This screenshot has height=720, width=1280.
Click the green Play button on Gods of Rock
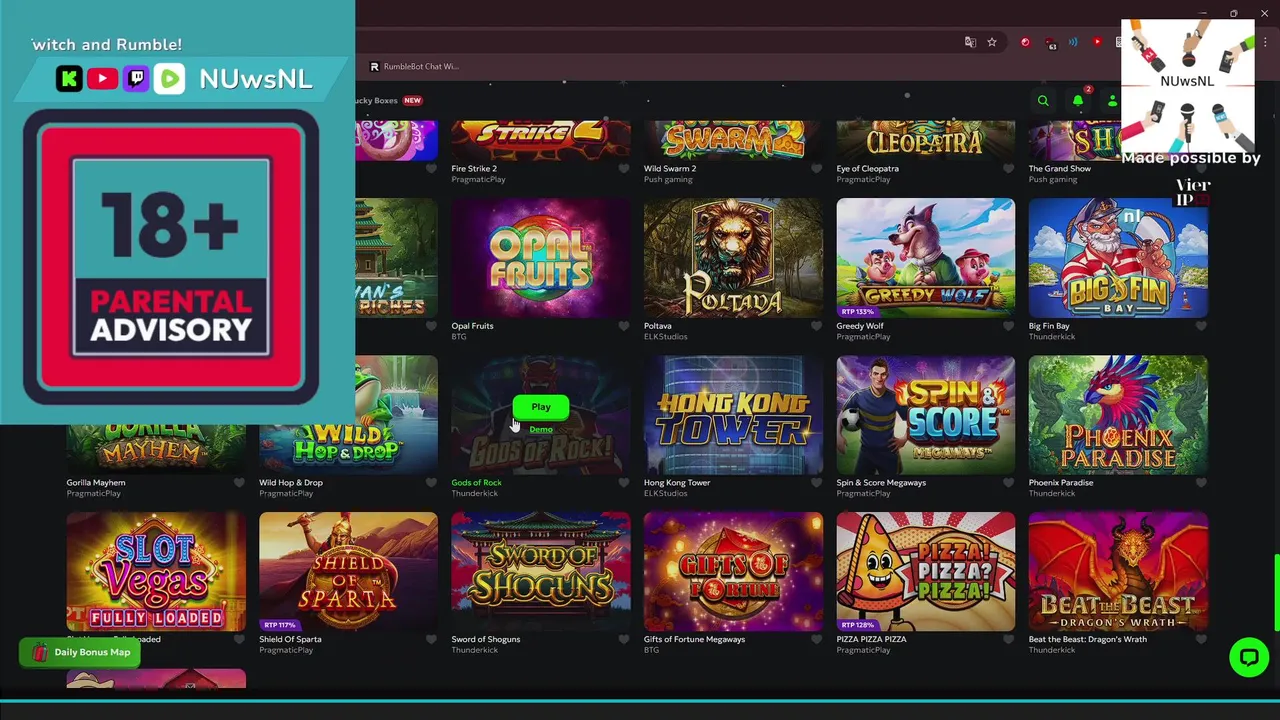(x=541, y=407)
